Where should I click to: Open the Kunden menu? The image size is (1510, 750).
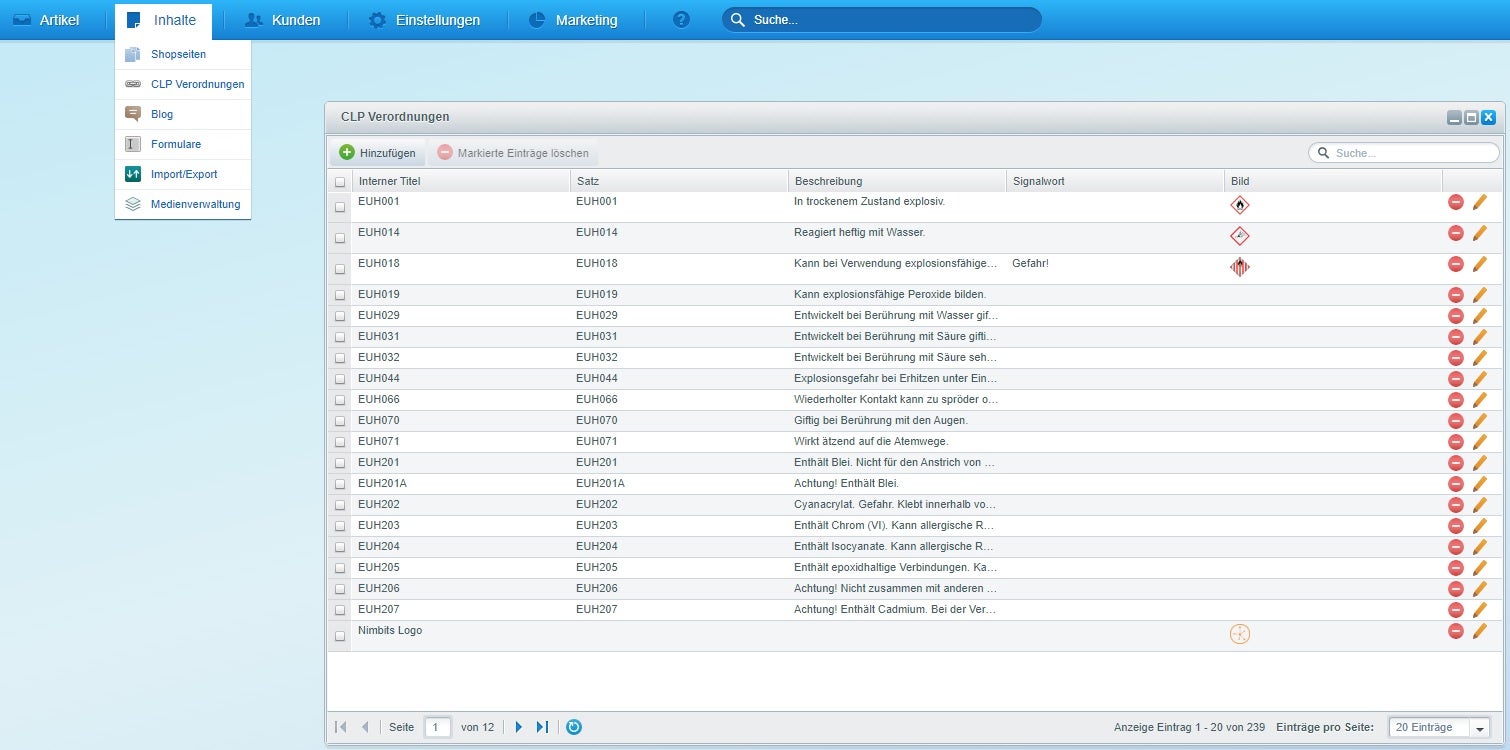point(284,20)
